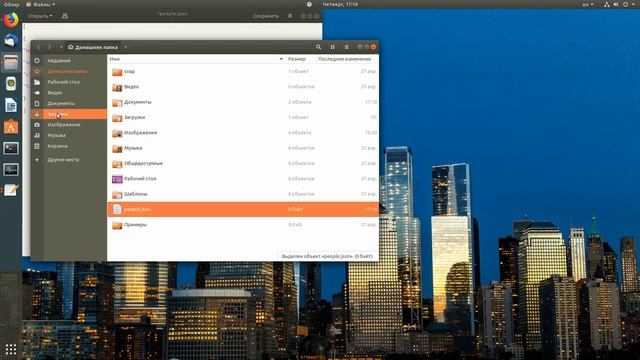Screen dimensions: 640x360
Task: Click the Документы folder icon in list
Action: 117,102
